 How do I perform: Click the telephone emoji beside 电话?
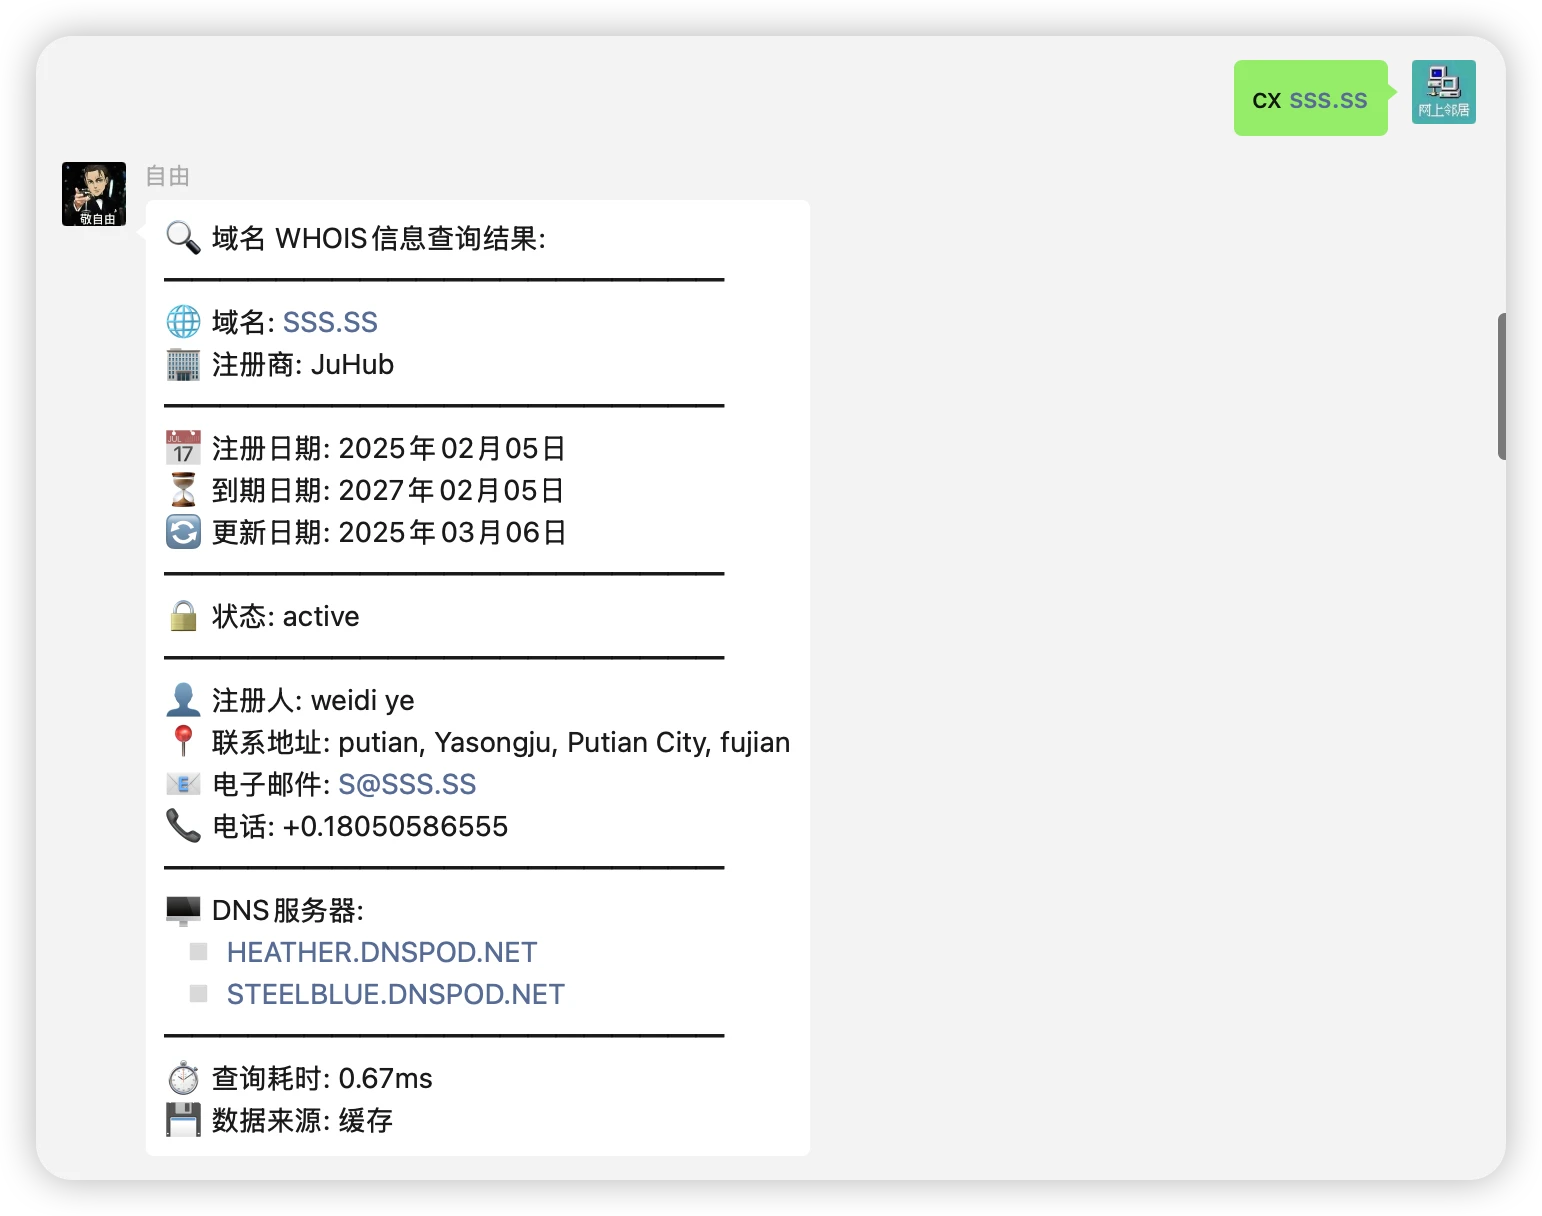[x=183, y=826]
